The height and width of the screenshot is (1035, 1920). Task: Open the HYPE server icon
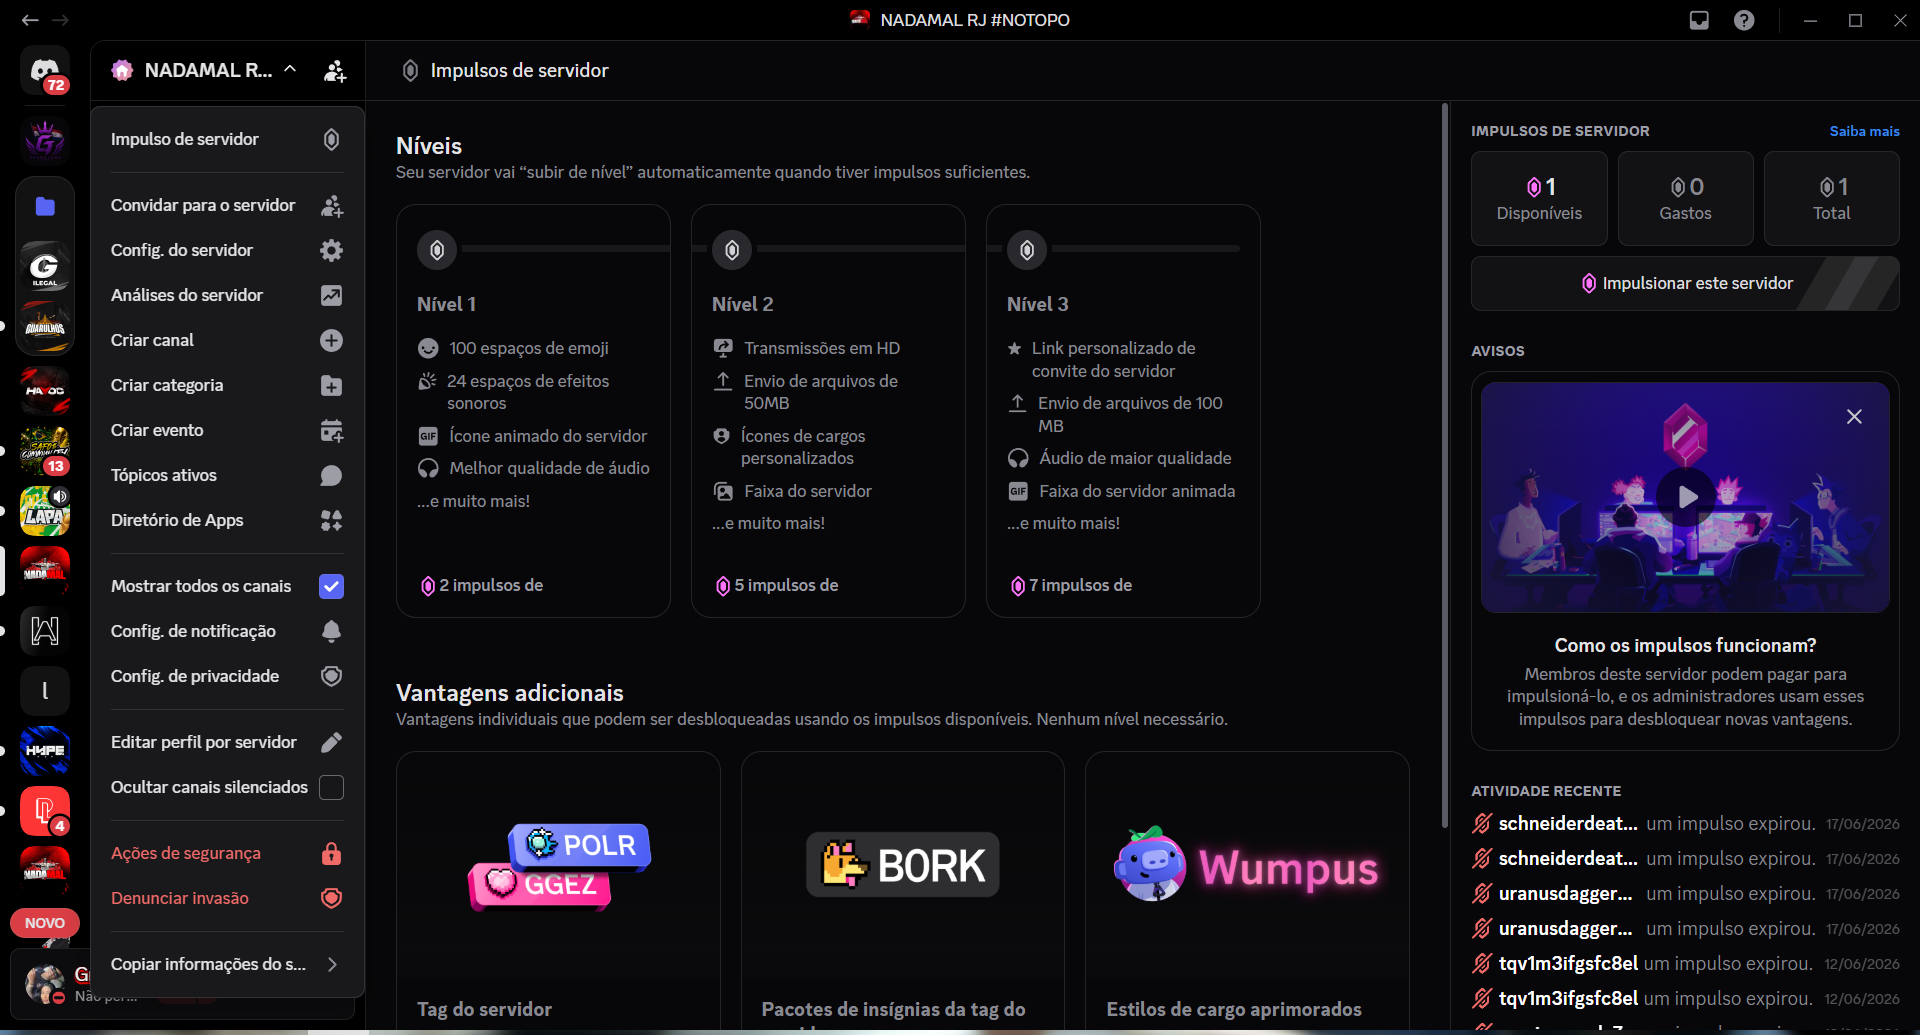pos(45,751)
